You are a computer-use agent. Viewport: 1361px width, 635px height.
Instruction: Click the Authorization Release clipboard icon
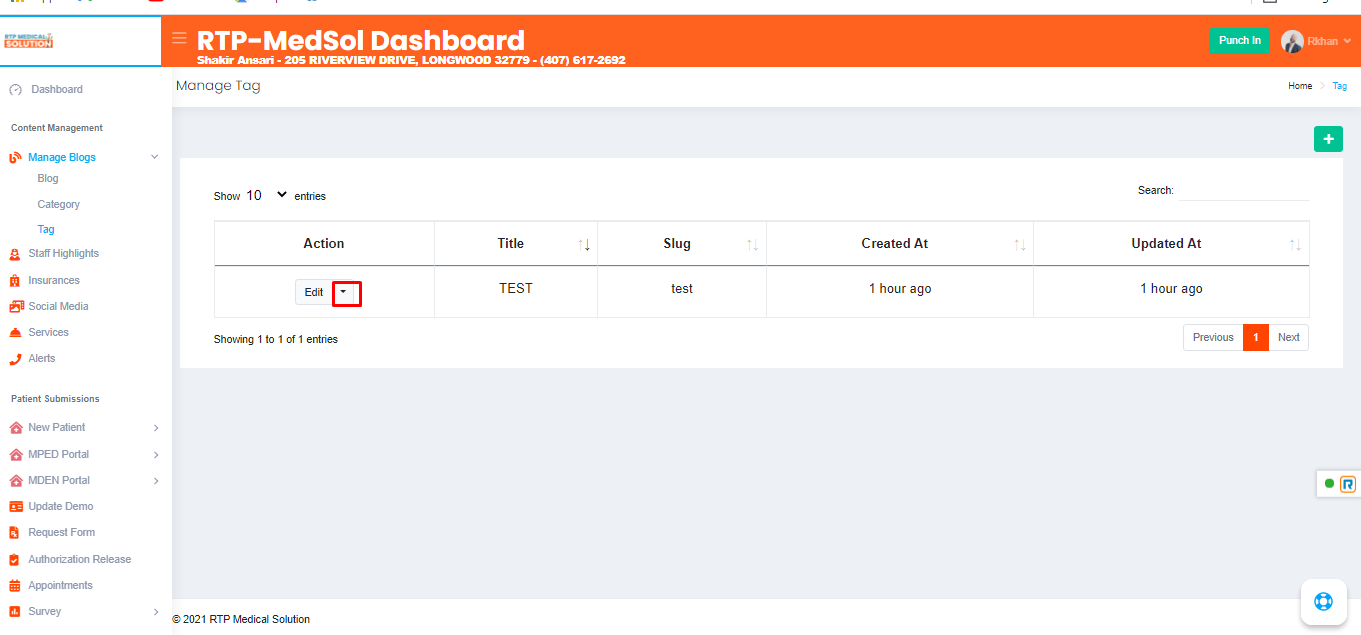(x=15, y=560)
